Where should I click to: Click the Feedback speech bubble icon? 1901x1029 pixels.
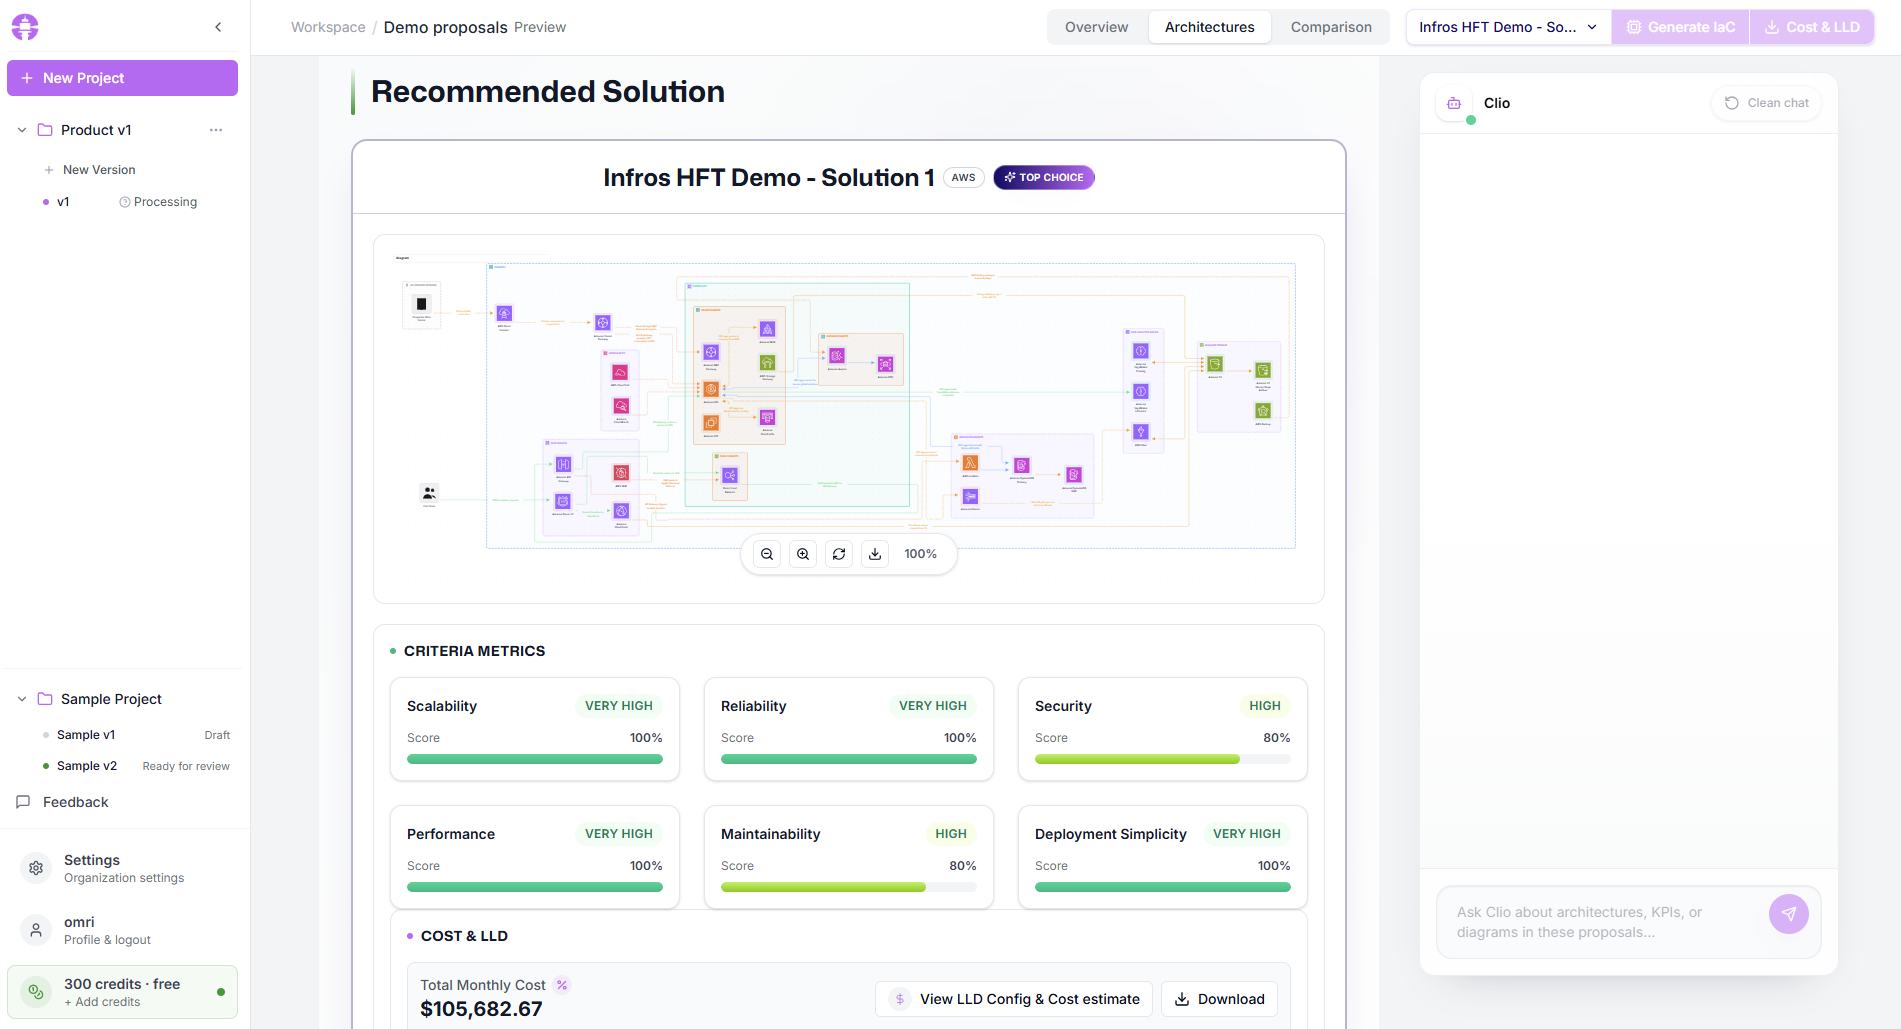click(x=23, y=802)
